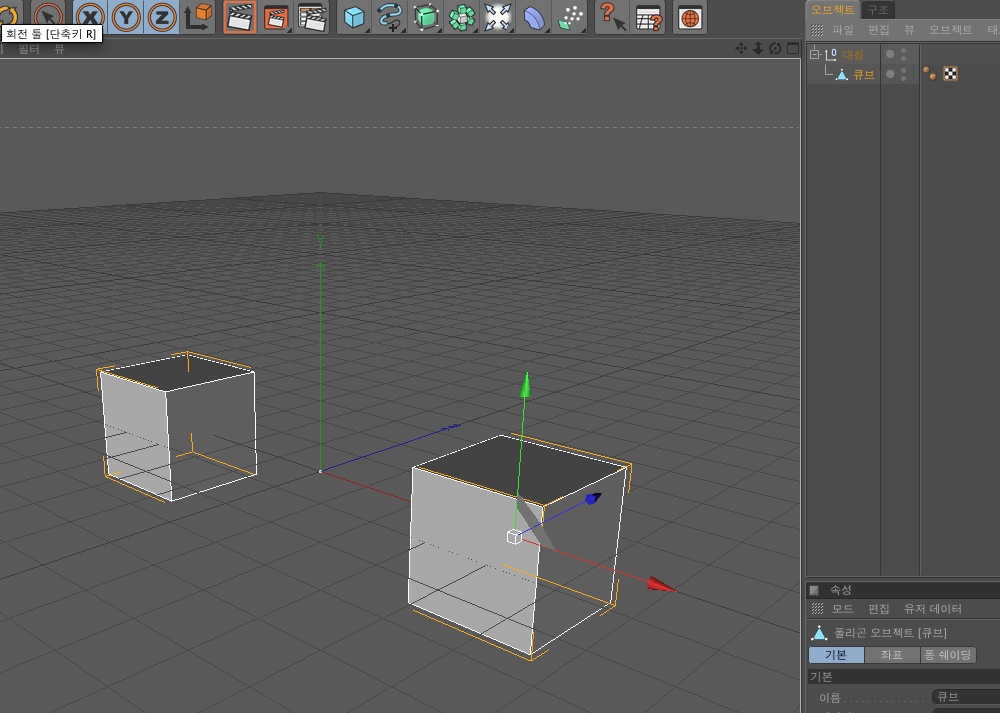
Task: Open the four-arrows symmetry icon
Action: 497,17
